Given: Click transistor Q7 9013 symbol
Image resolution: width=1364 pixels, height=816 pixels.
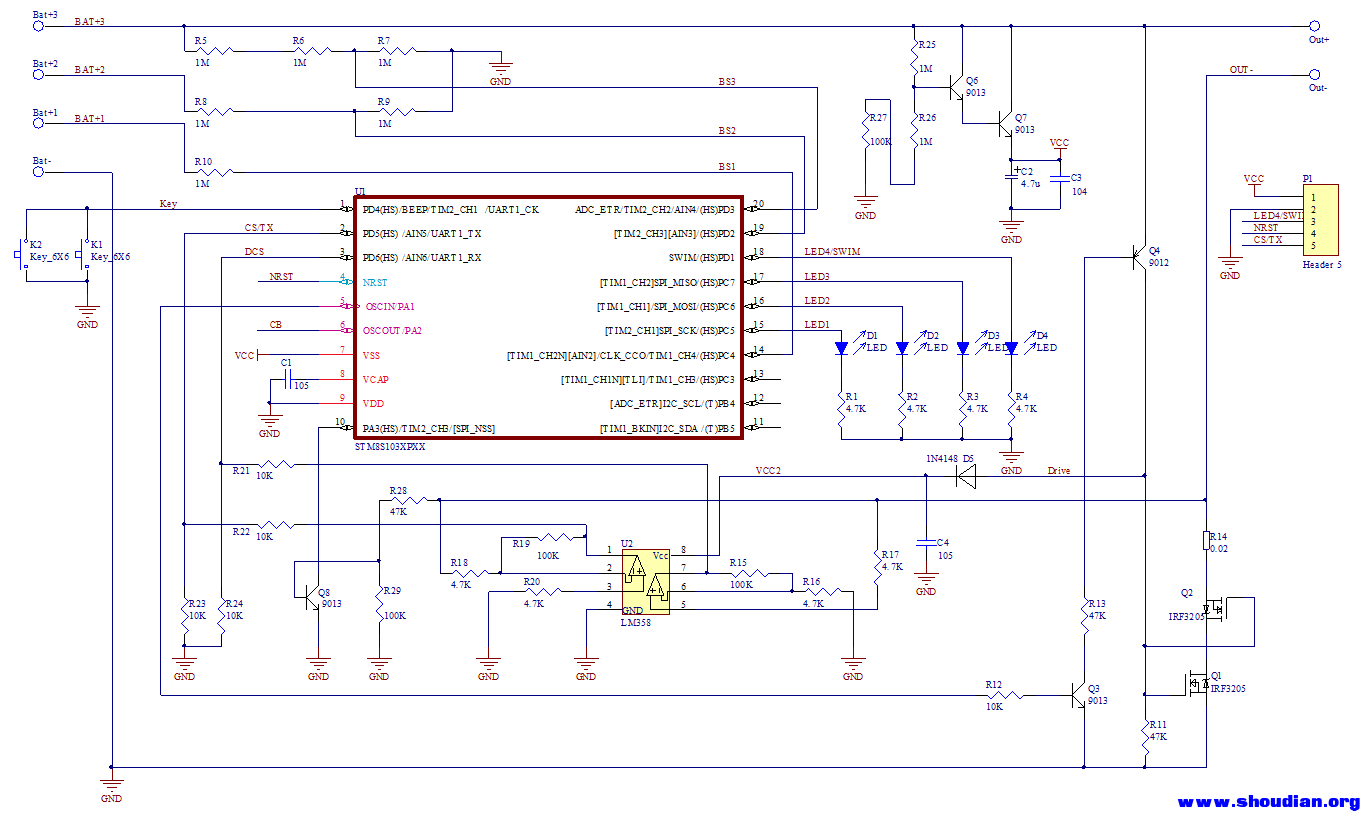Looking at the screenshot, I should click(x=1004, y=124).
